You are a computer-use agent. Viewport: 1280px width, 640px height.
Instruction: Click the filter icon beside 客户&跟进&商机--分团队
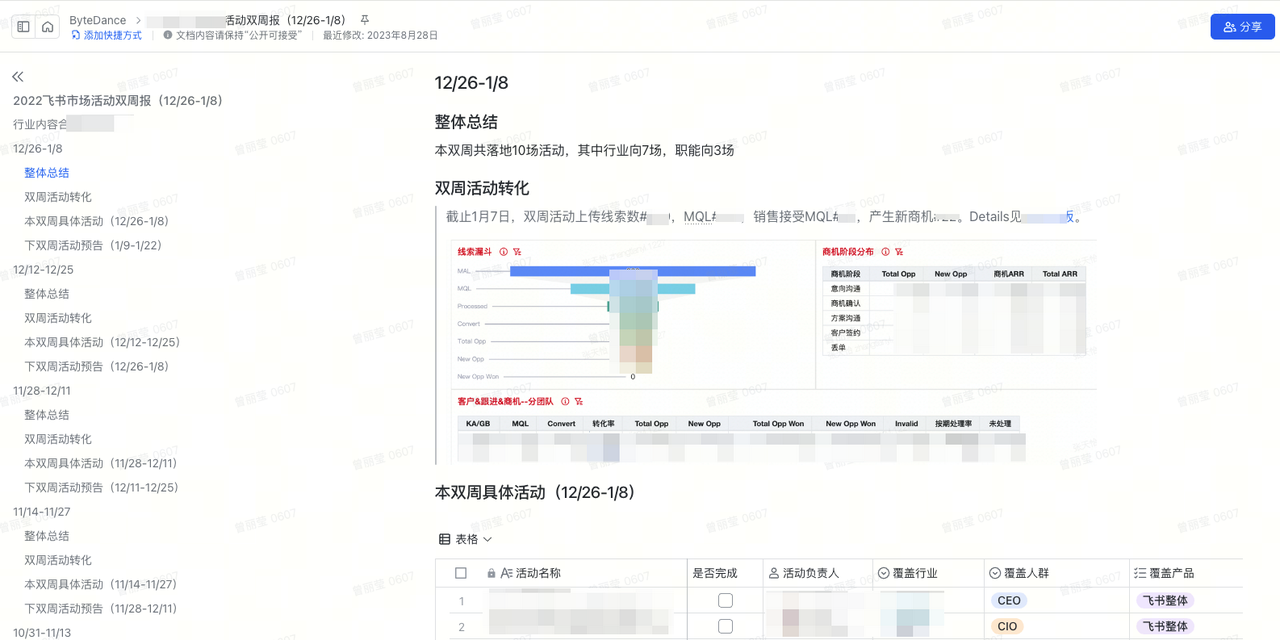(x=579, y=402)
